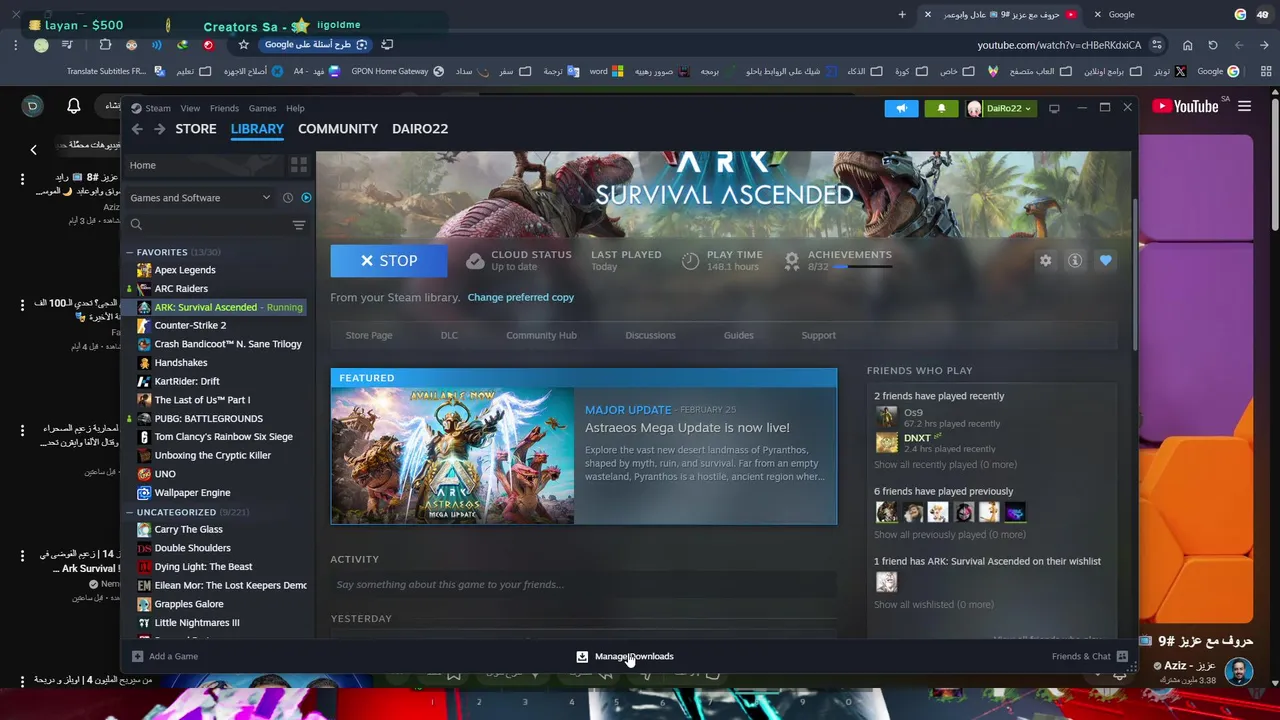The height and width of the screenshot is (720, 1280).
Task: Open the Friends menu
Action: [224, 108]
